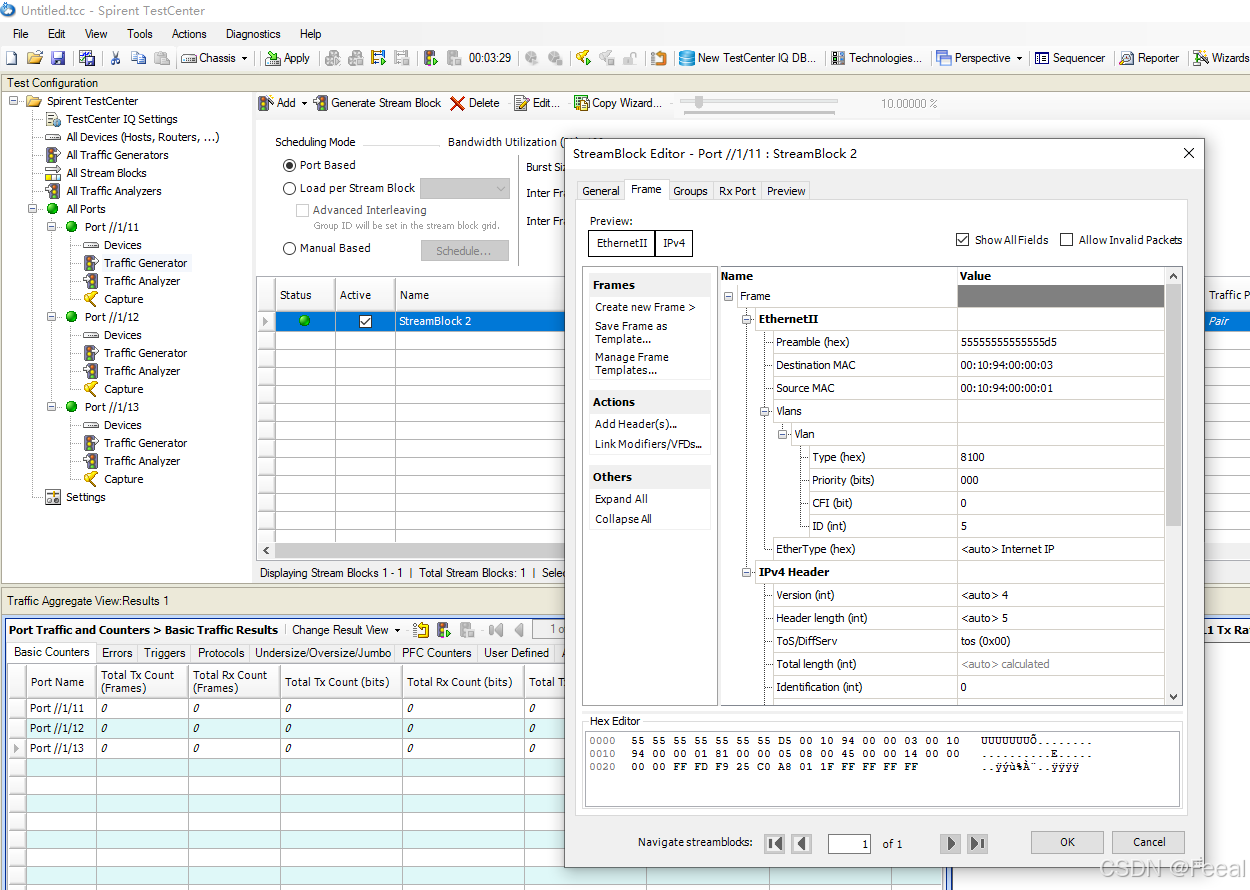Open Change Result View dropdown

click(x=346, y=630)
